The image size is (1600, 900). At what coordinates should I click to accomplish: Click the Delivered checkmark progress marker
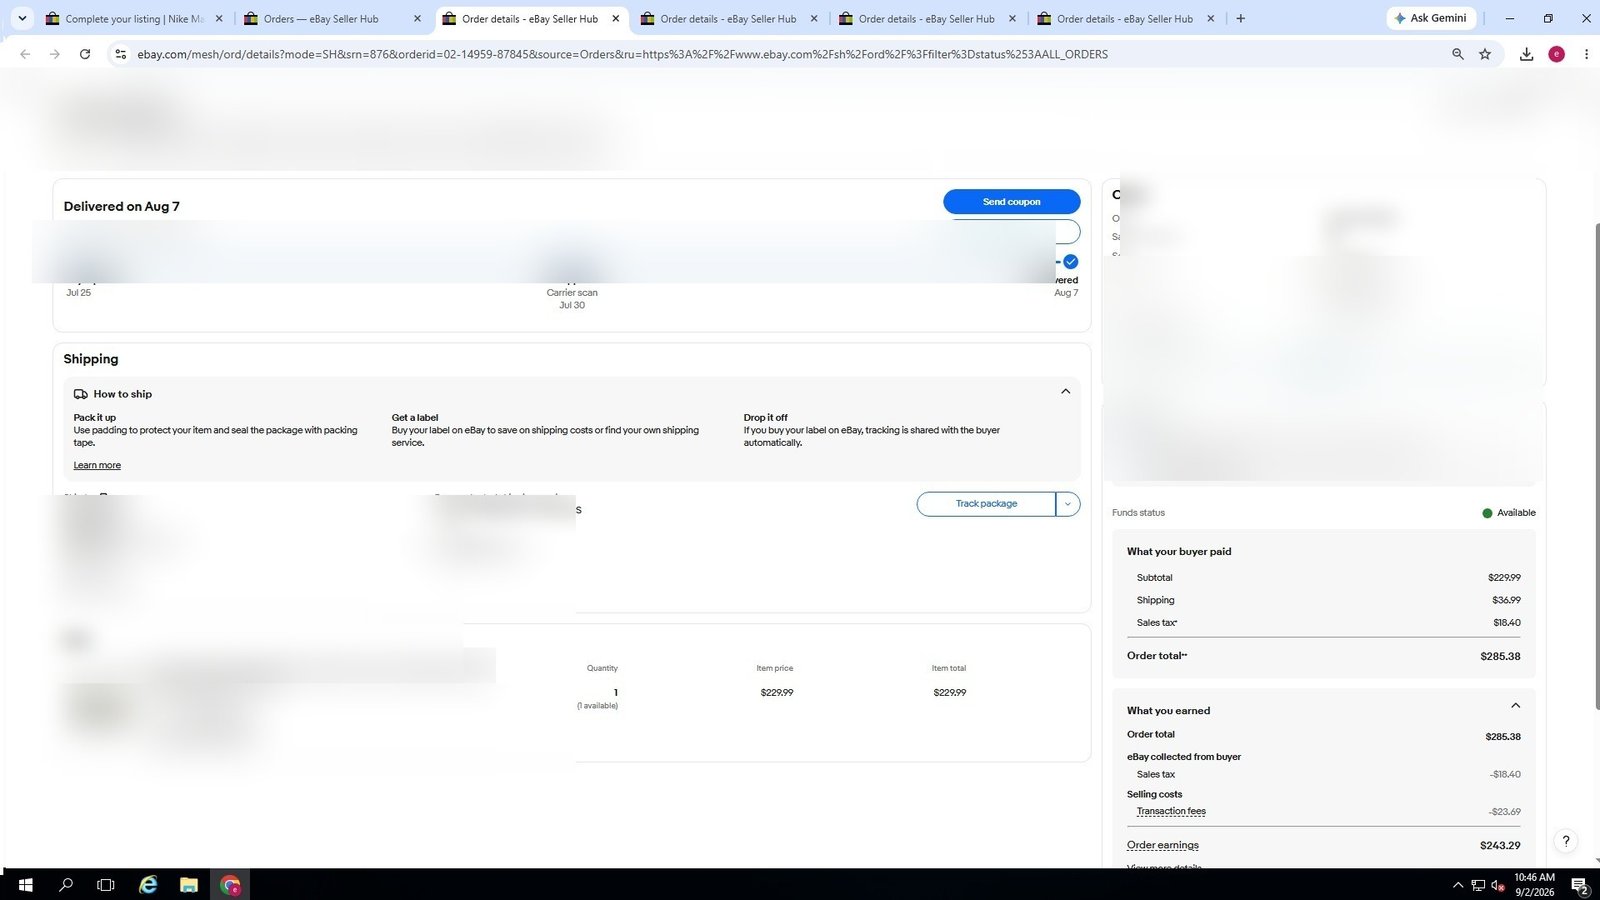click(x=1070, y=262)
